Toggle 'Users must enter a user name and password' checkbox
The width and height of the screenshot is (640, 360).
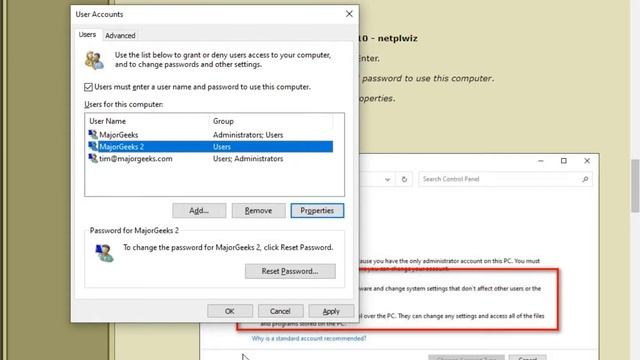click(x=89, y=87)
